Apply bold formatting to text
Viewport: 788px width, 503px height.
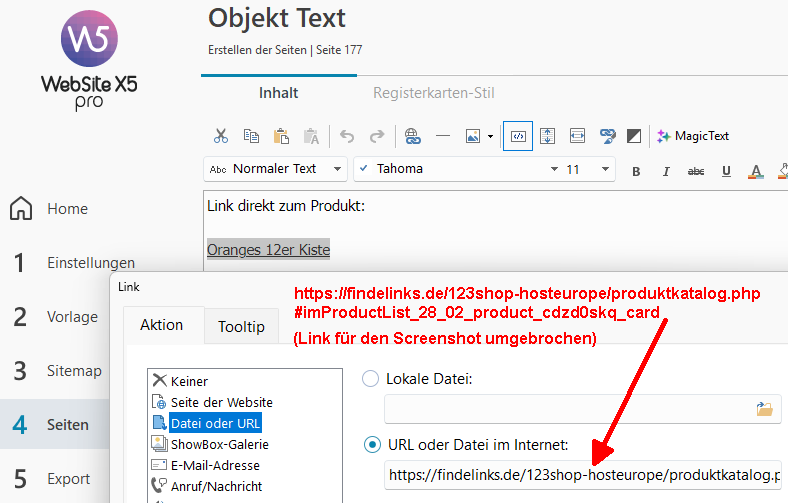click(x=636, y=170)
